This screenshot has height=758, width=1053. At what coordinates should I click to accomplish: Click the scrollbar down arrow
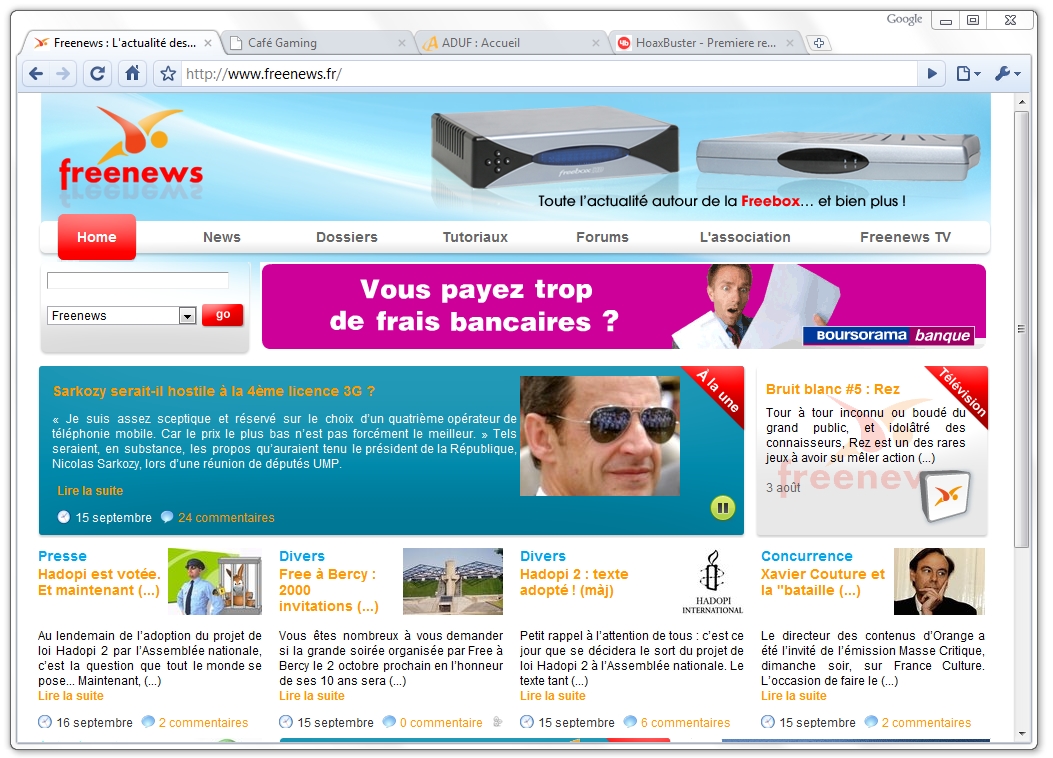pos(1021,734)
